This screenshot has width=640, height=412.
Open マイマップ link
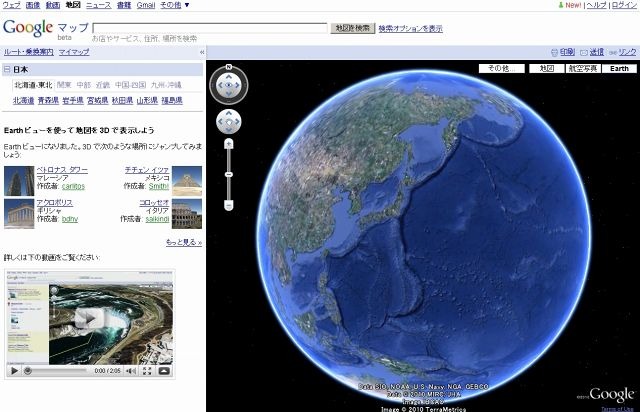(x=74, y=52)
